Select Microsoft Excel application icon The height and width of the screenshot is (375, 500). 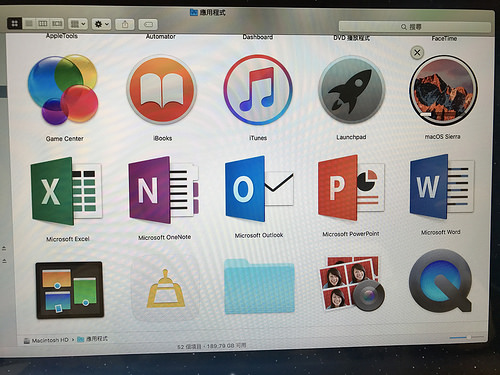pos(66,192)
